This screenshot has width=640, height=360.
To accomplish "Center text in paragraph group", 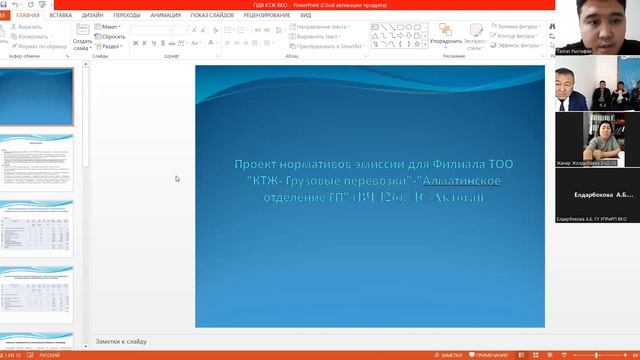I will point(236,43).
